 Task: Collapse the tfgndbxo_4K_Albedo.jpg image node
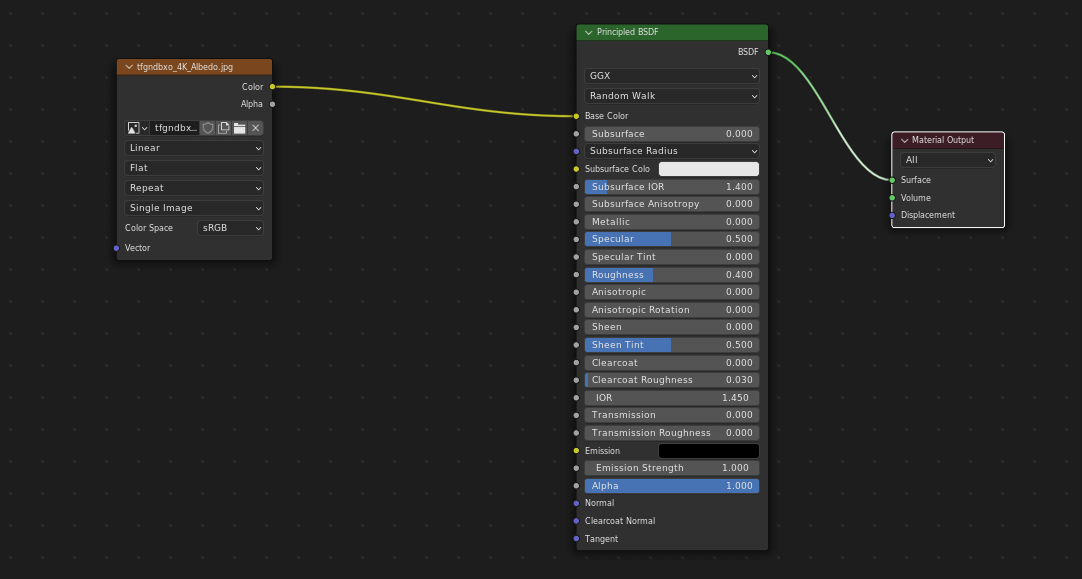(129, 67)
